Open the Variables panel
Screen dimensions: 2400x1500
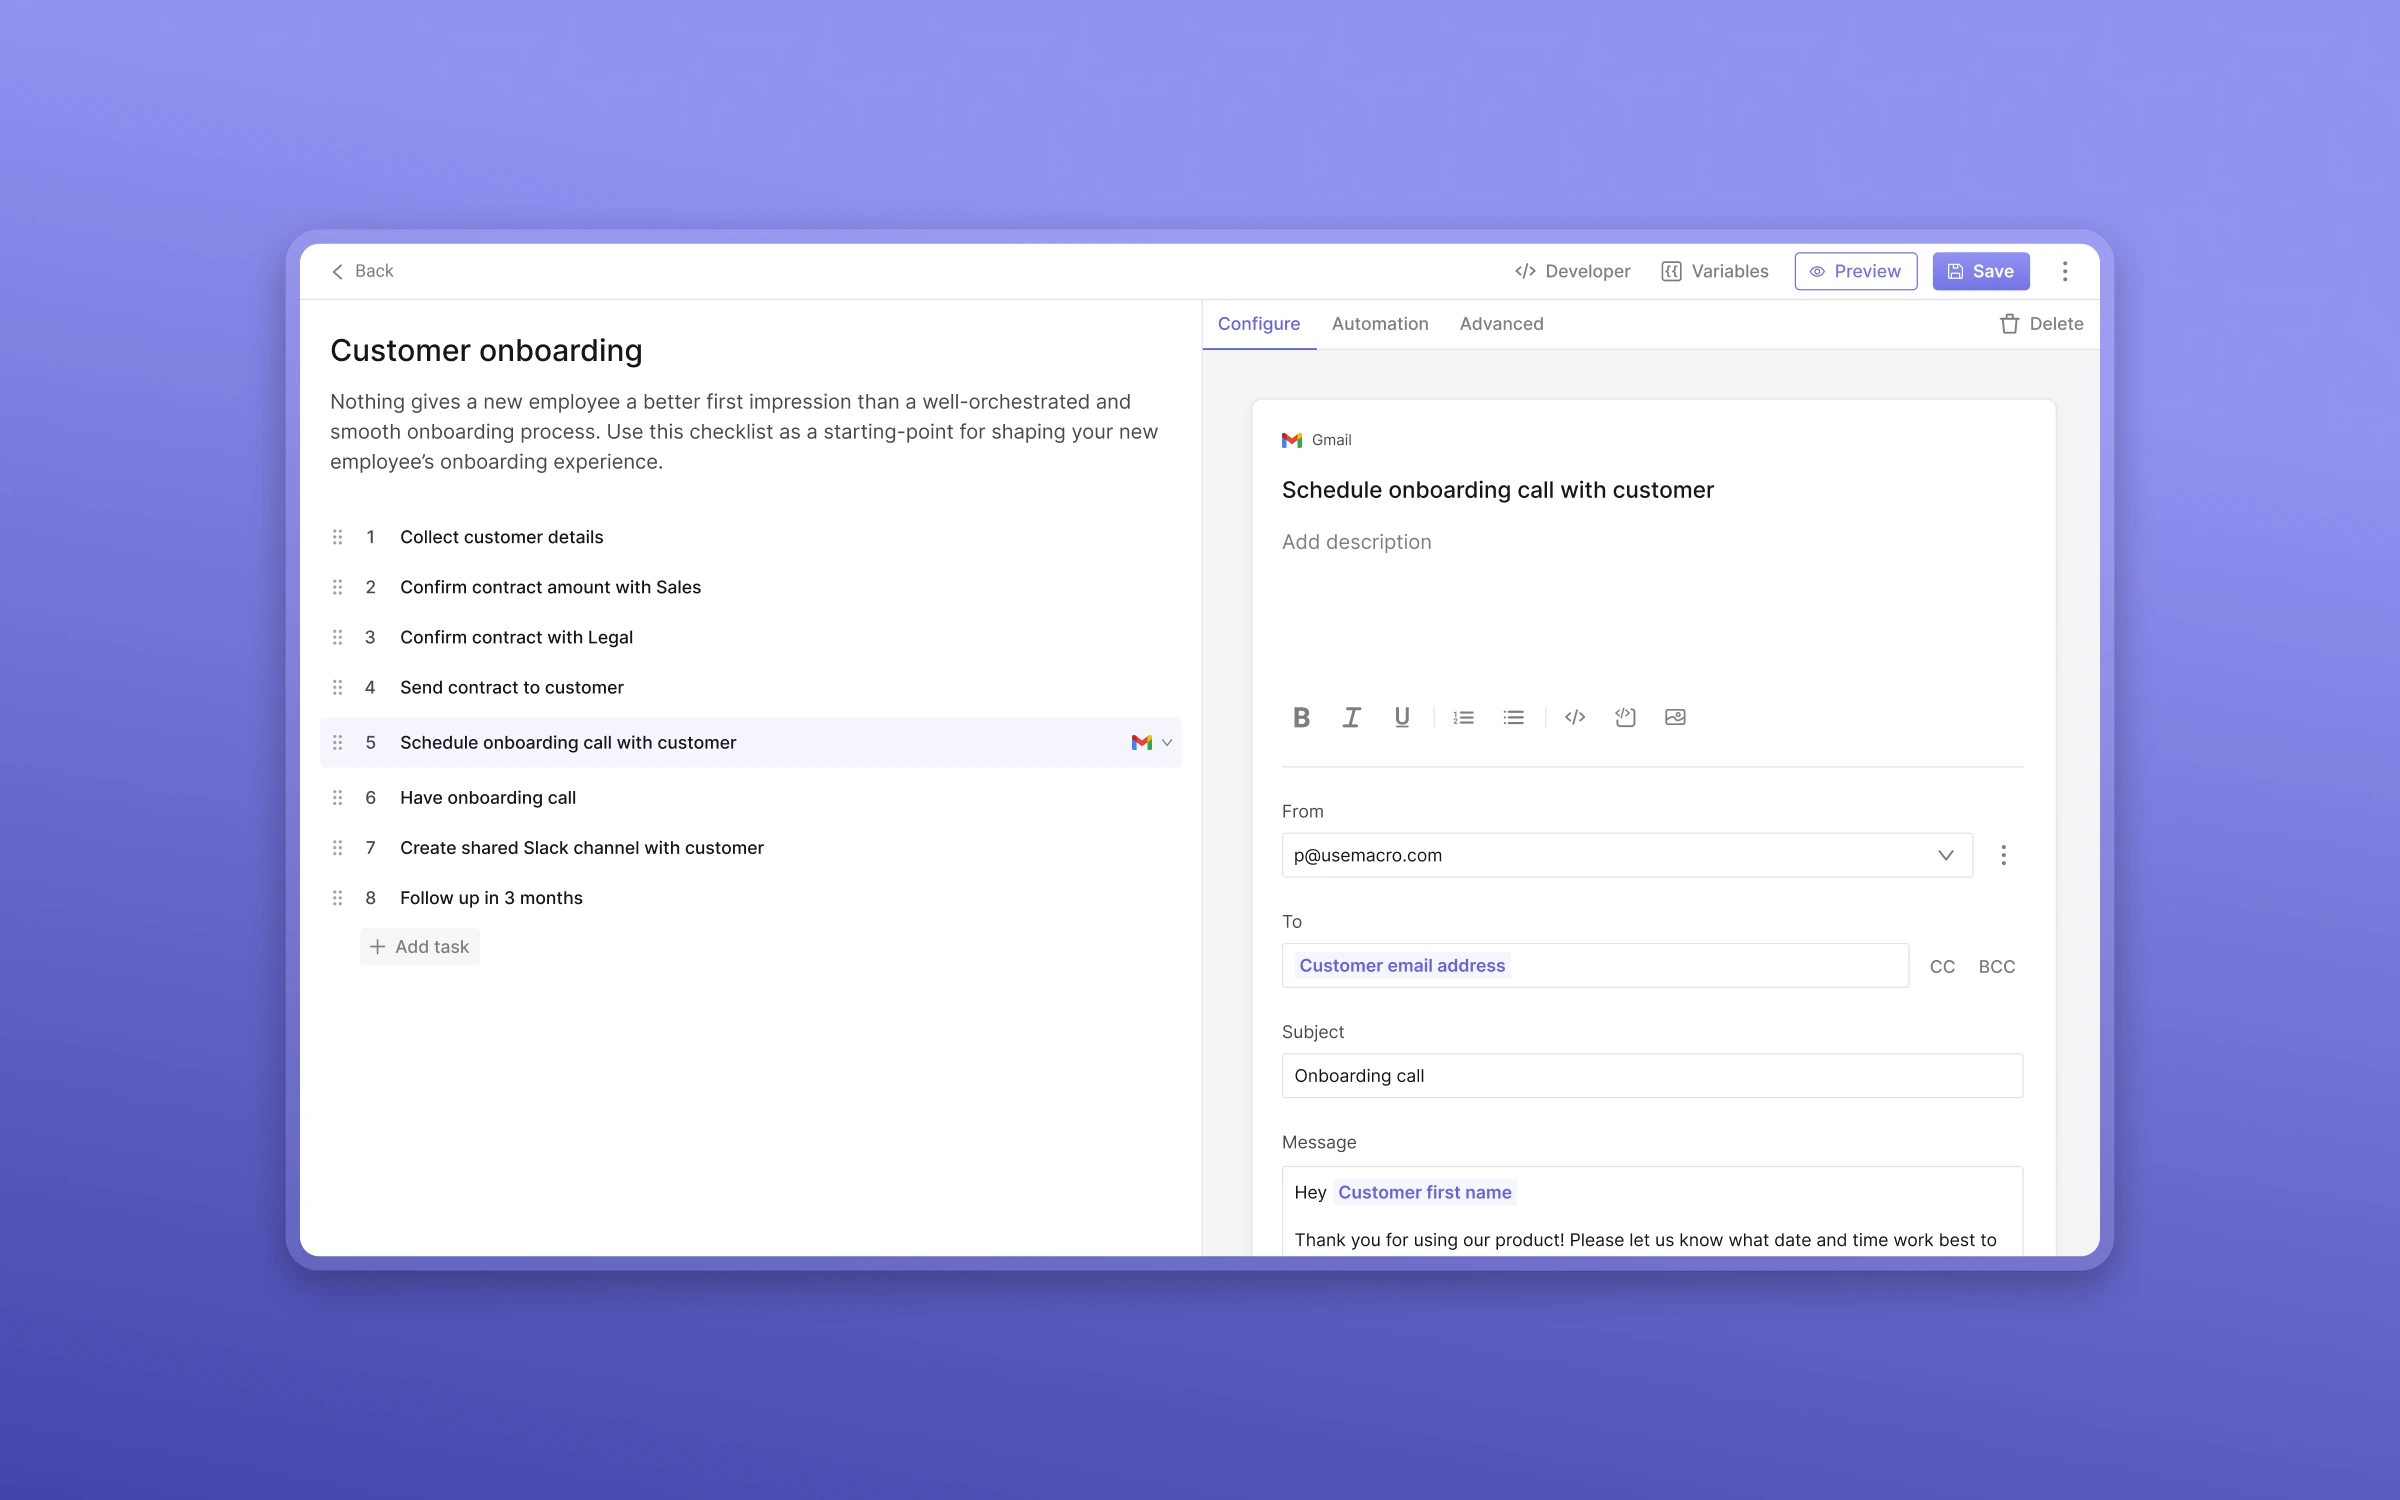[x=1715, y=271]
